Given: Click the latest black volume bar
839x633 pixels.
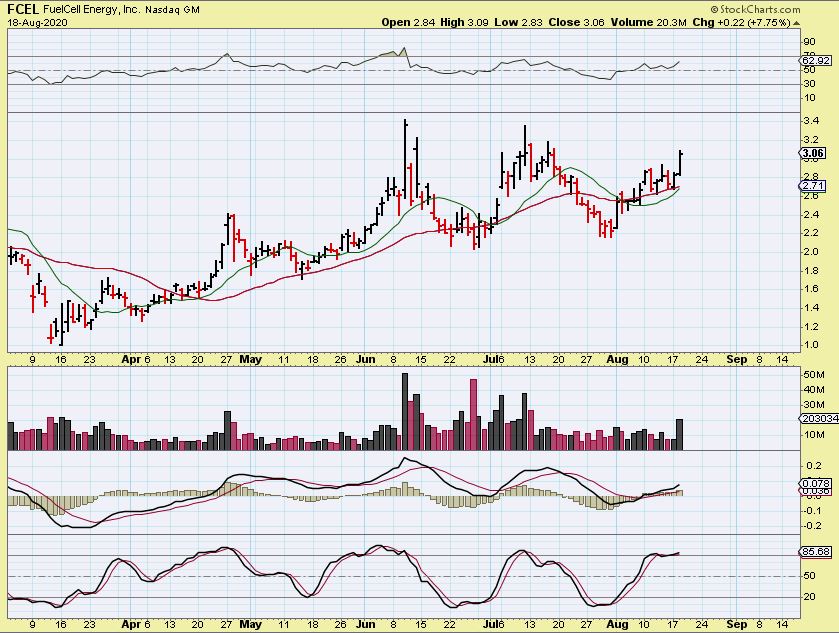Looking at the screenshot, I should [x=680, y=434].
